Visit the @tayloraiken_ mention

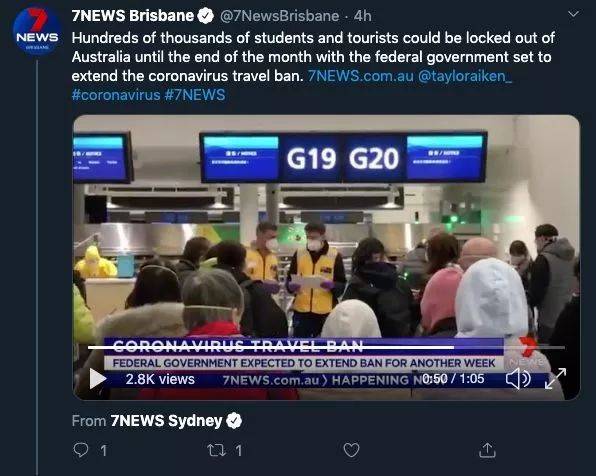tap(465, 76)
